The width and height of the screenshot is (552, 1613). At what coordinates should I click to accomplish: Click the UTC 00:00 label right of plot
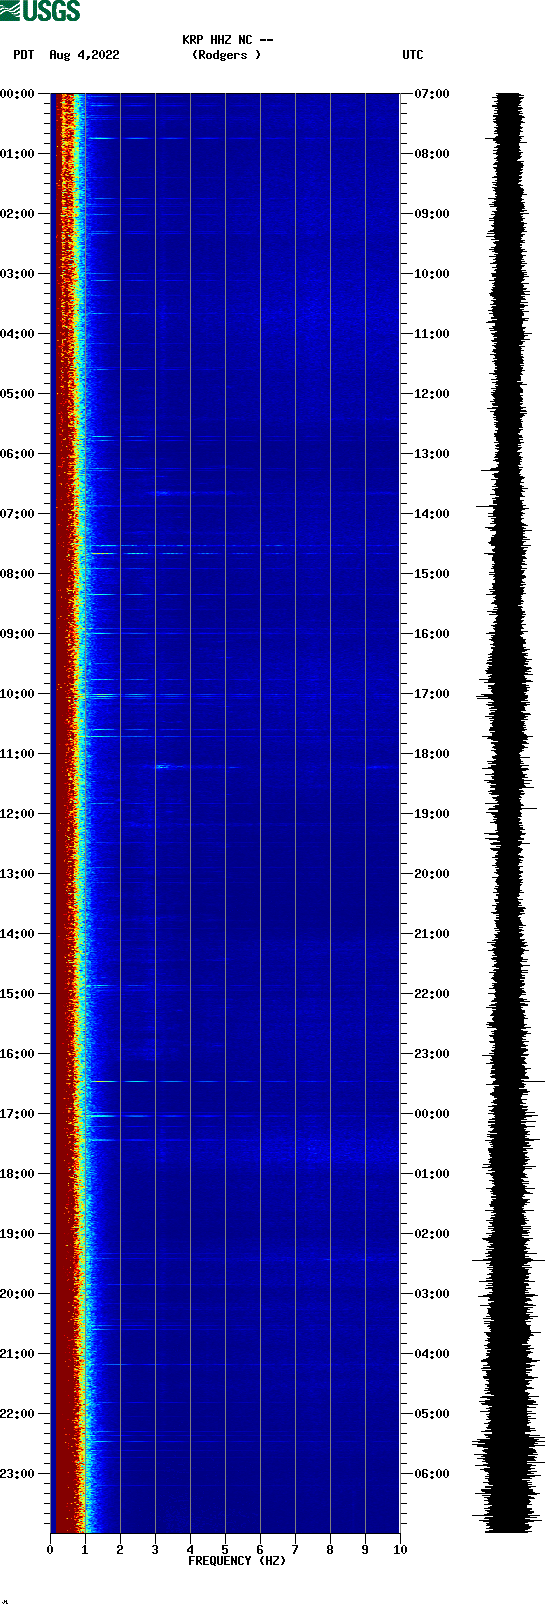[x=432, y=1114]
